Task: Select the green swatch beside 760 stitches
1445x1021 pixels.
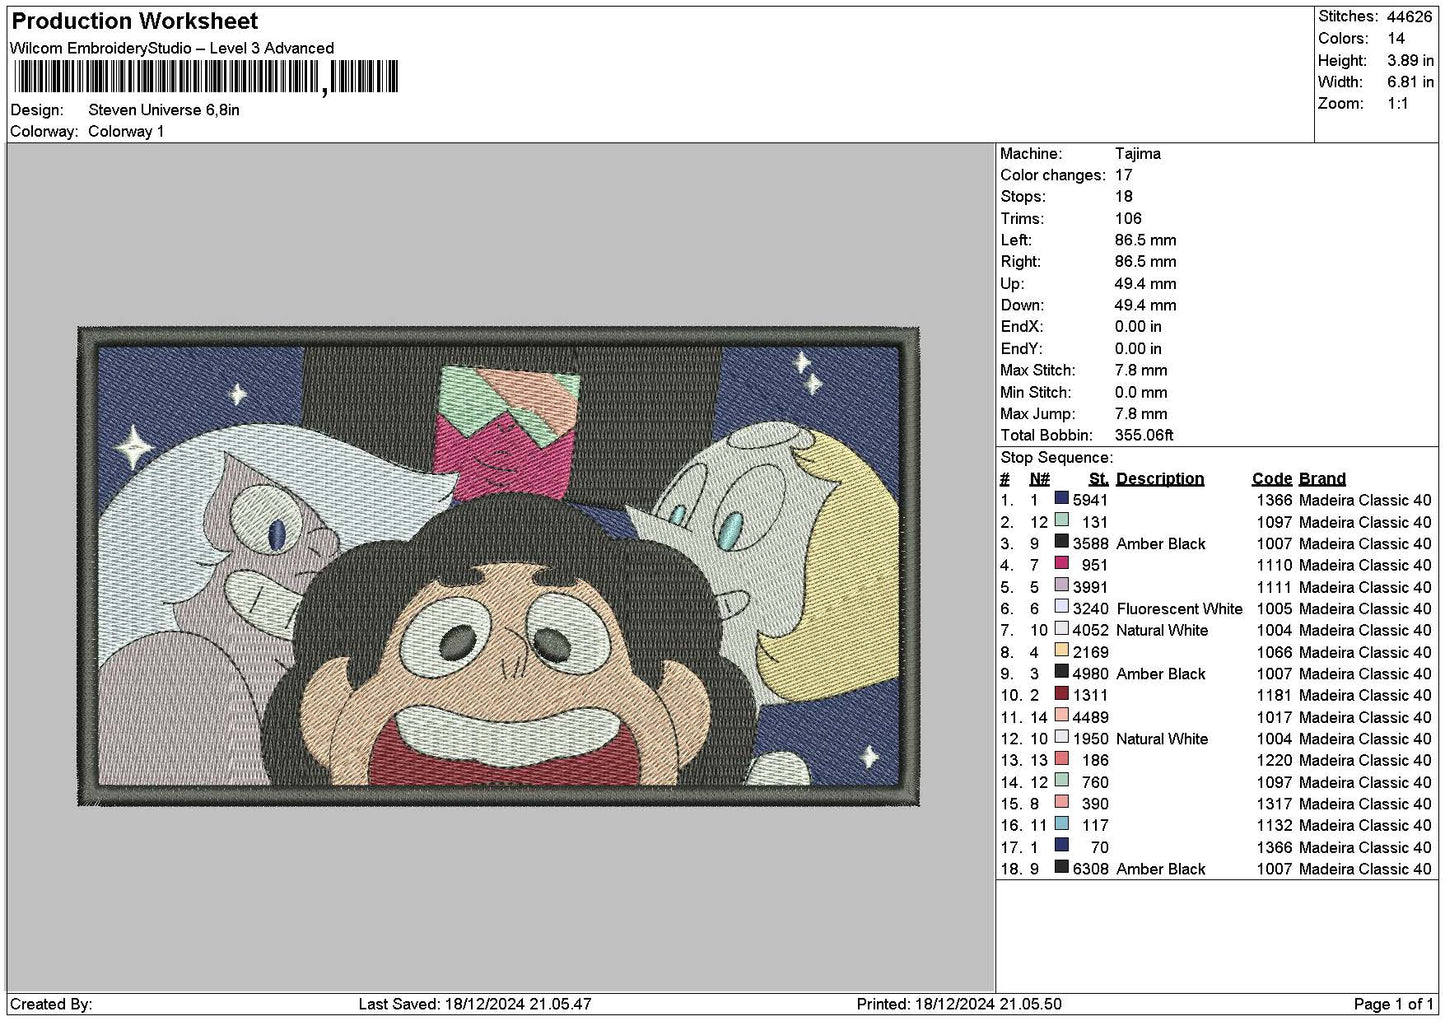Action: coord(1062,781)
